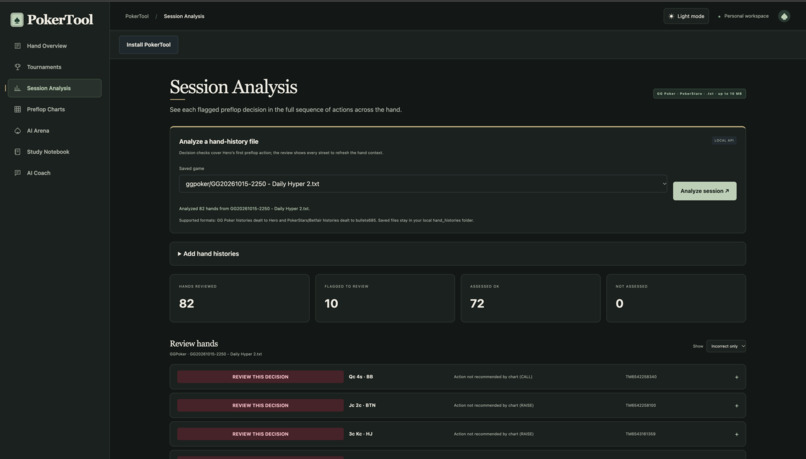This screenshot has width=806, height=459.
Task: Expand the Jc 2c BTN hand row
Action: click(x=736, y=406)
